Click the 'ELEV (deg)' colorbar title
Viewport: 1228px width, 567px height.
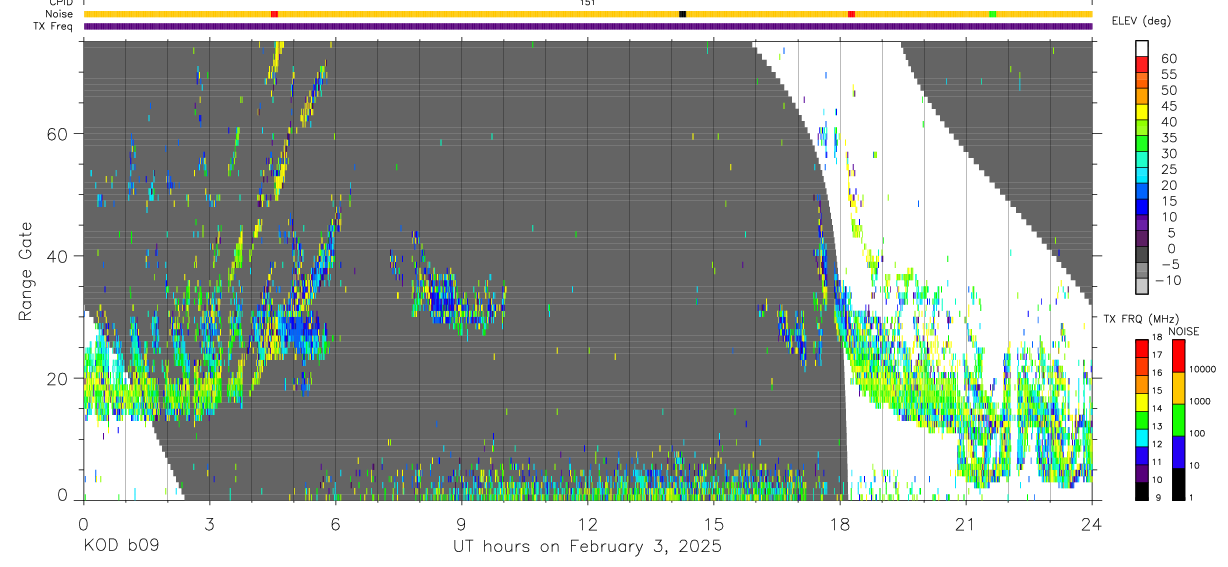tap(1140, 20)
